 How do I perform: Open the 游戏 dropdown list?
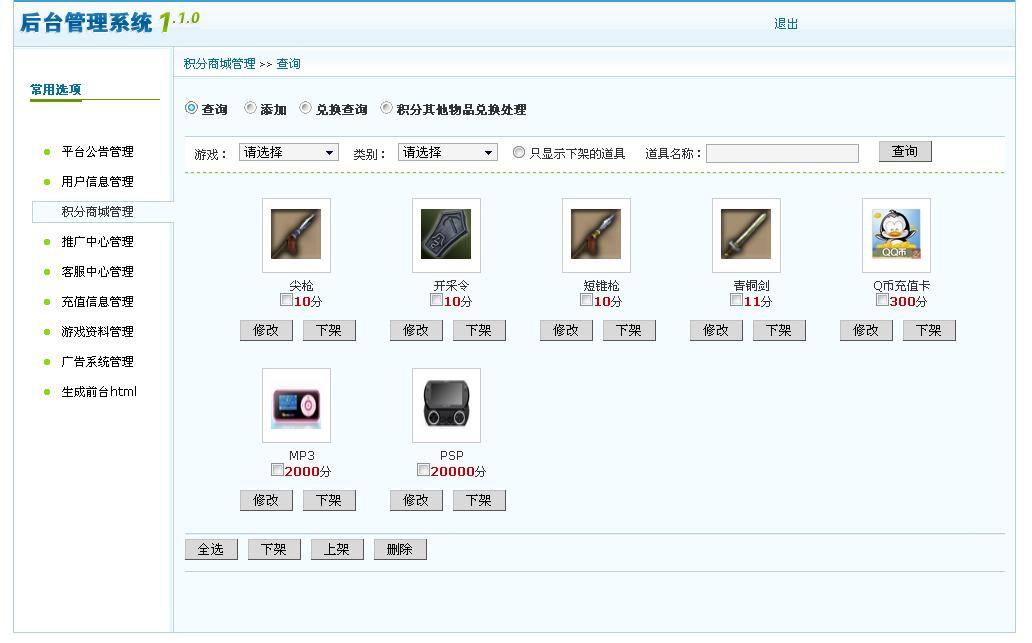click(289, 151)
